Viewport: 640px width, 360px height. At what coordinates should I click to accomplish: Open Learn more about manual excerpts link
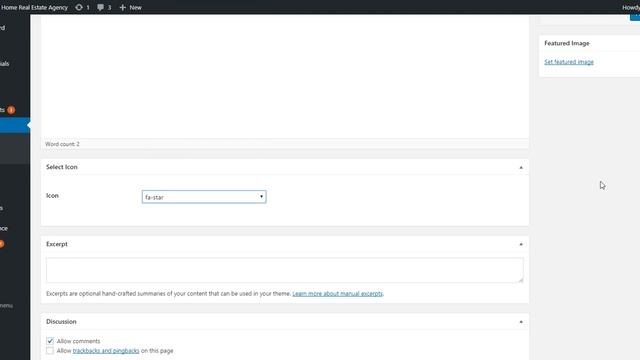point(338,293)
